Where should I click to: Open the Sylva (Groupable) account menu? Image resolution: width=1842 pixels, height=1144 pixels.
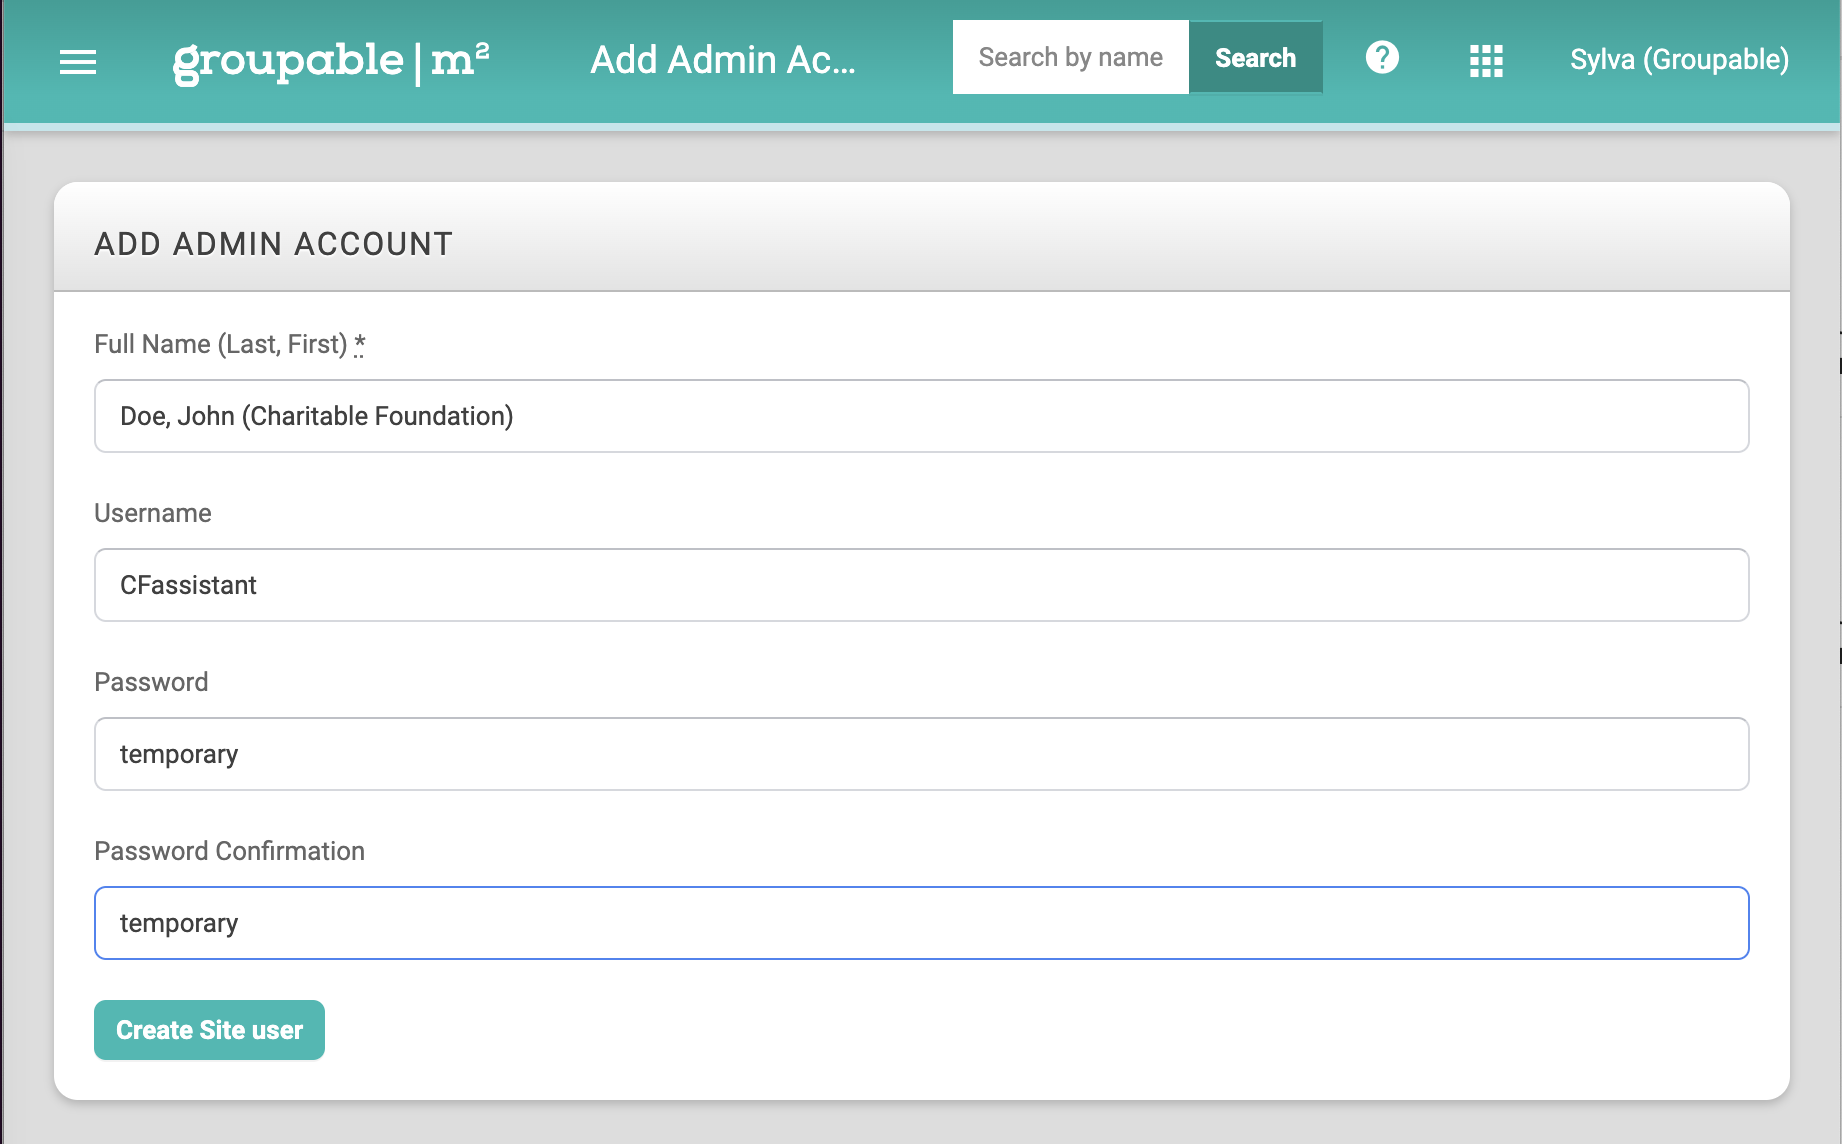pos(1679,60)
